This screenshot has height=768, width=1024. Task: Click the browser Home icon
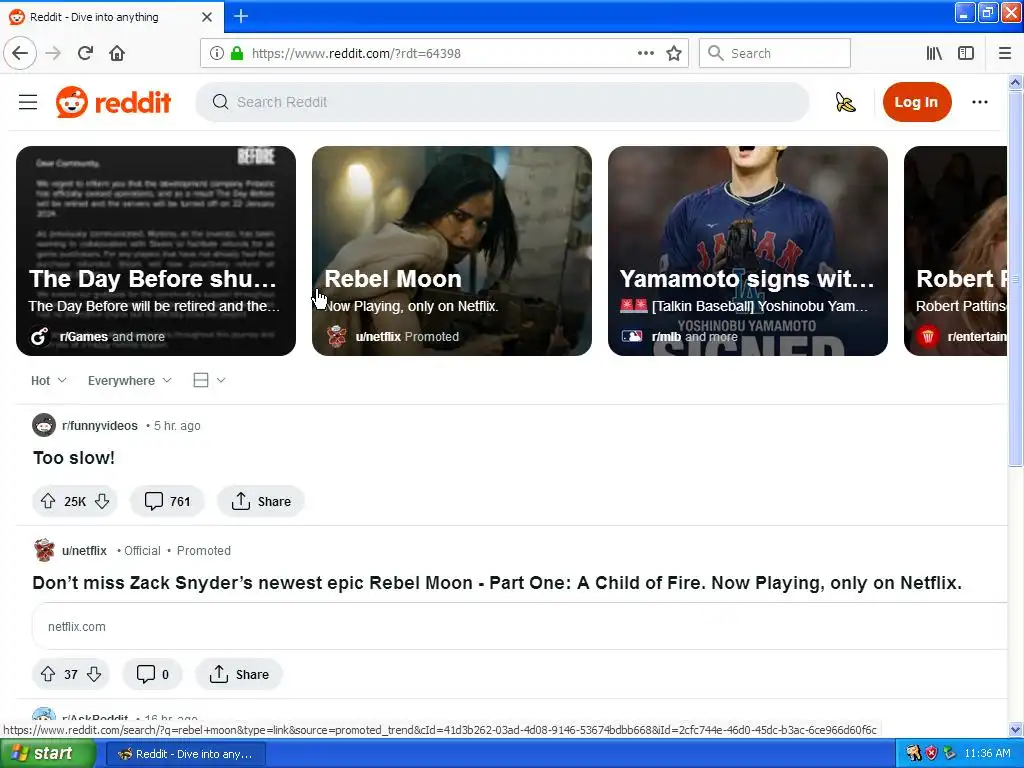(x=117, y=53)
